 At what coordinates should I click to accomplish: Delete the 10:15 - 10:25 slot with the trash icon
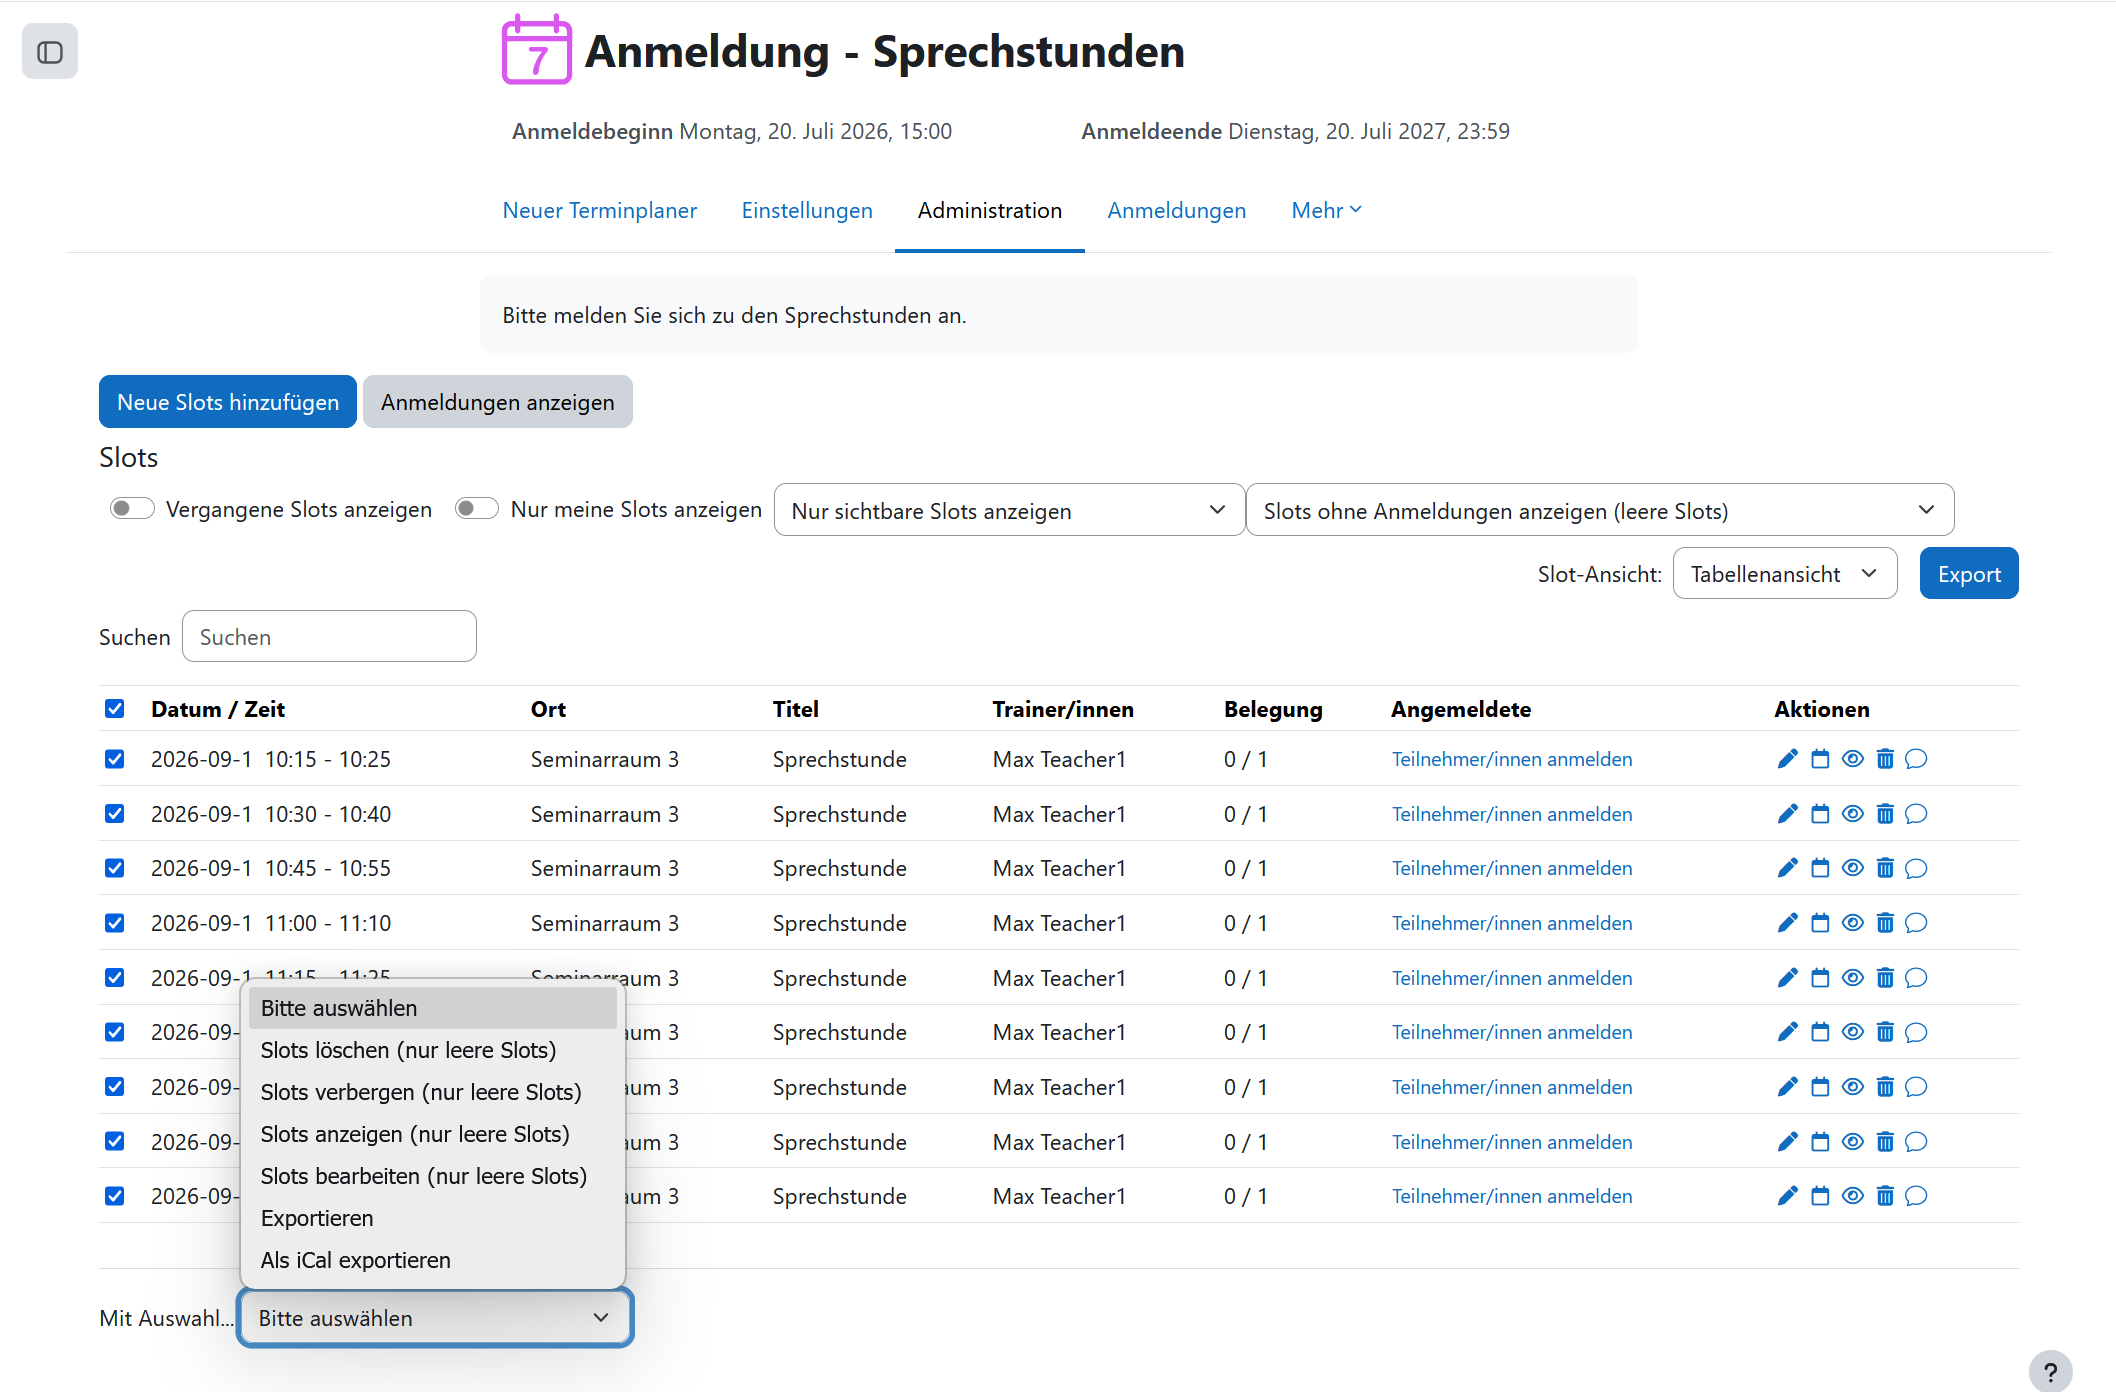[1885, 759]
